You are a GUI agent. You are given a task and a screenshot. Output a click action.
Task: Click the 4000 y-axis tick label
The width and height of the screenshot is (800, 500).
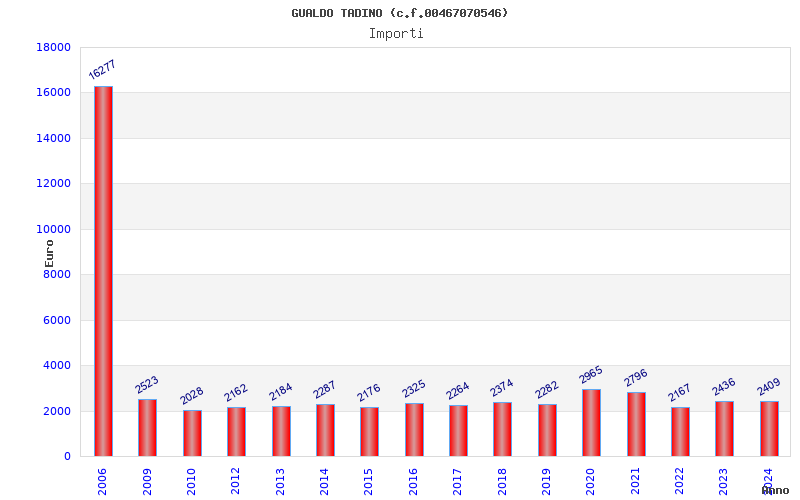(57, 365)
